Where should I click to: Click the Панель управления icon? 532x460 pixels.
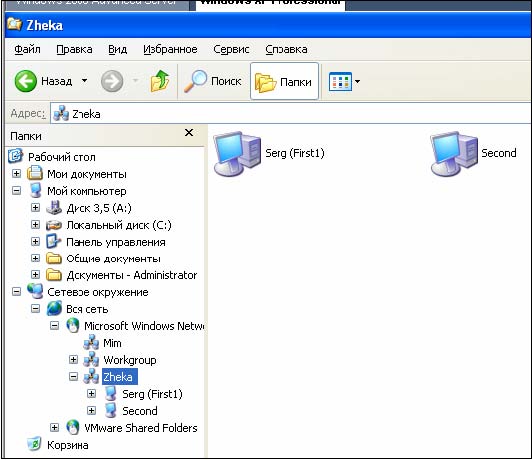click(x=54, y=241)
